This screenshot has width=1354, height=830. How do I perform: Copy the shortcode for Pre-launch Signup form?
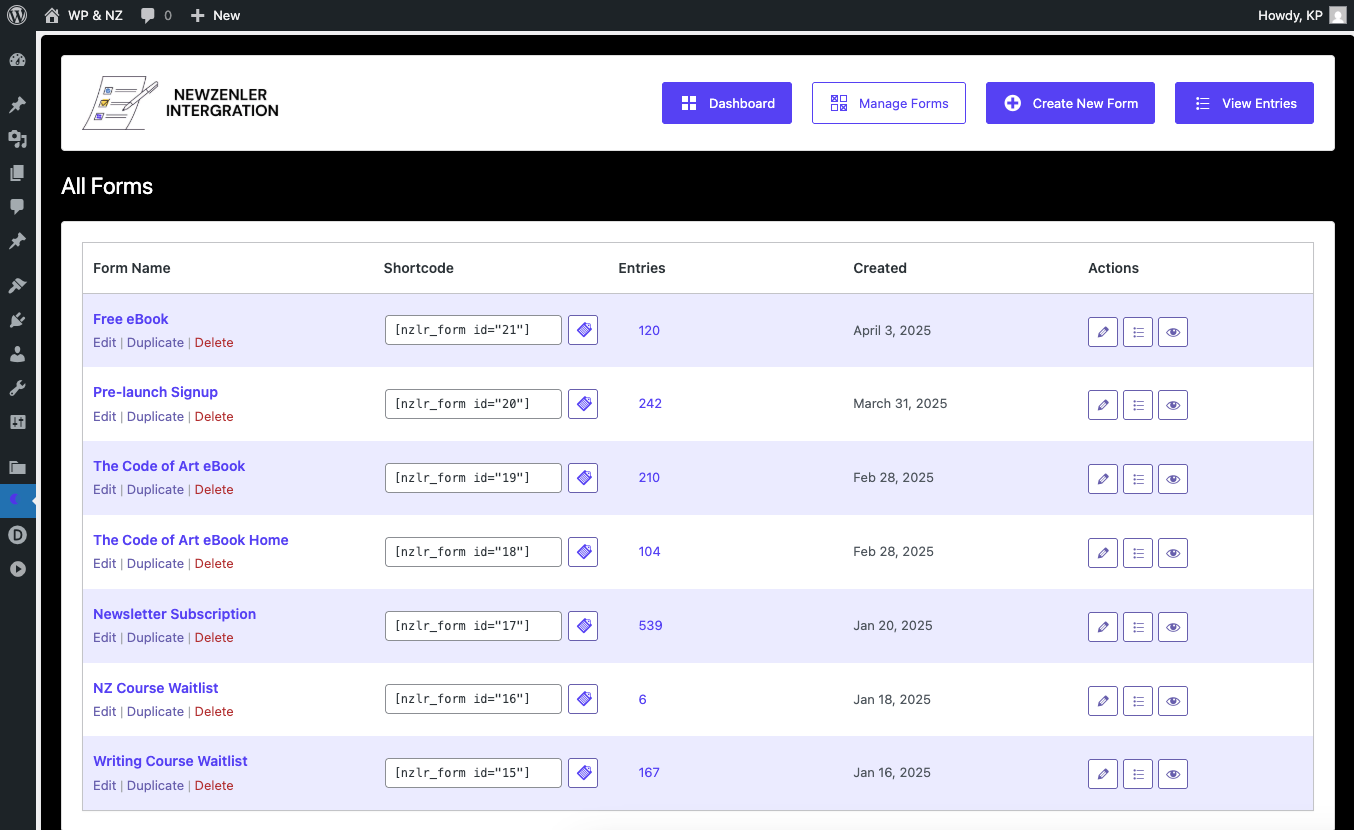(583, 404)
